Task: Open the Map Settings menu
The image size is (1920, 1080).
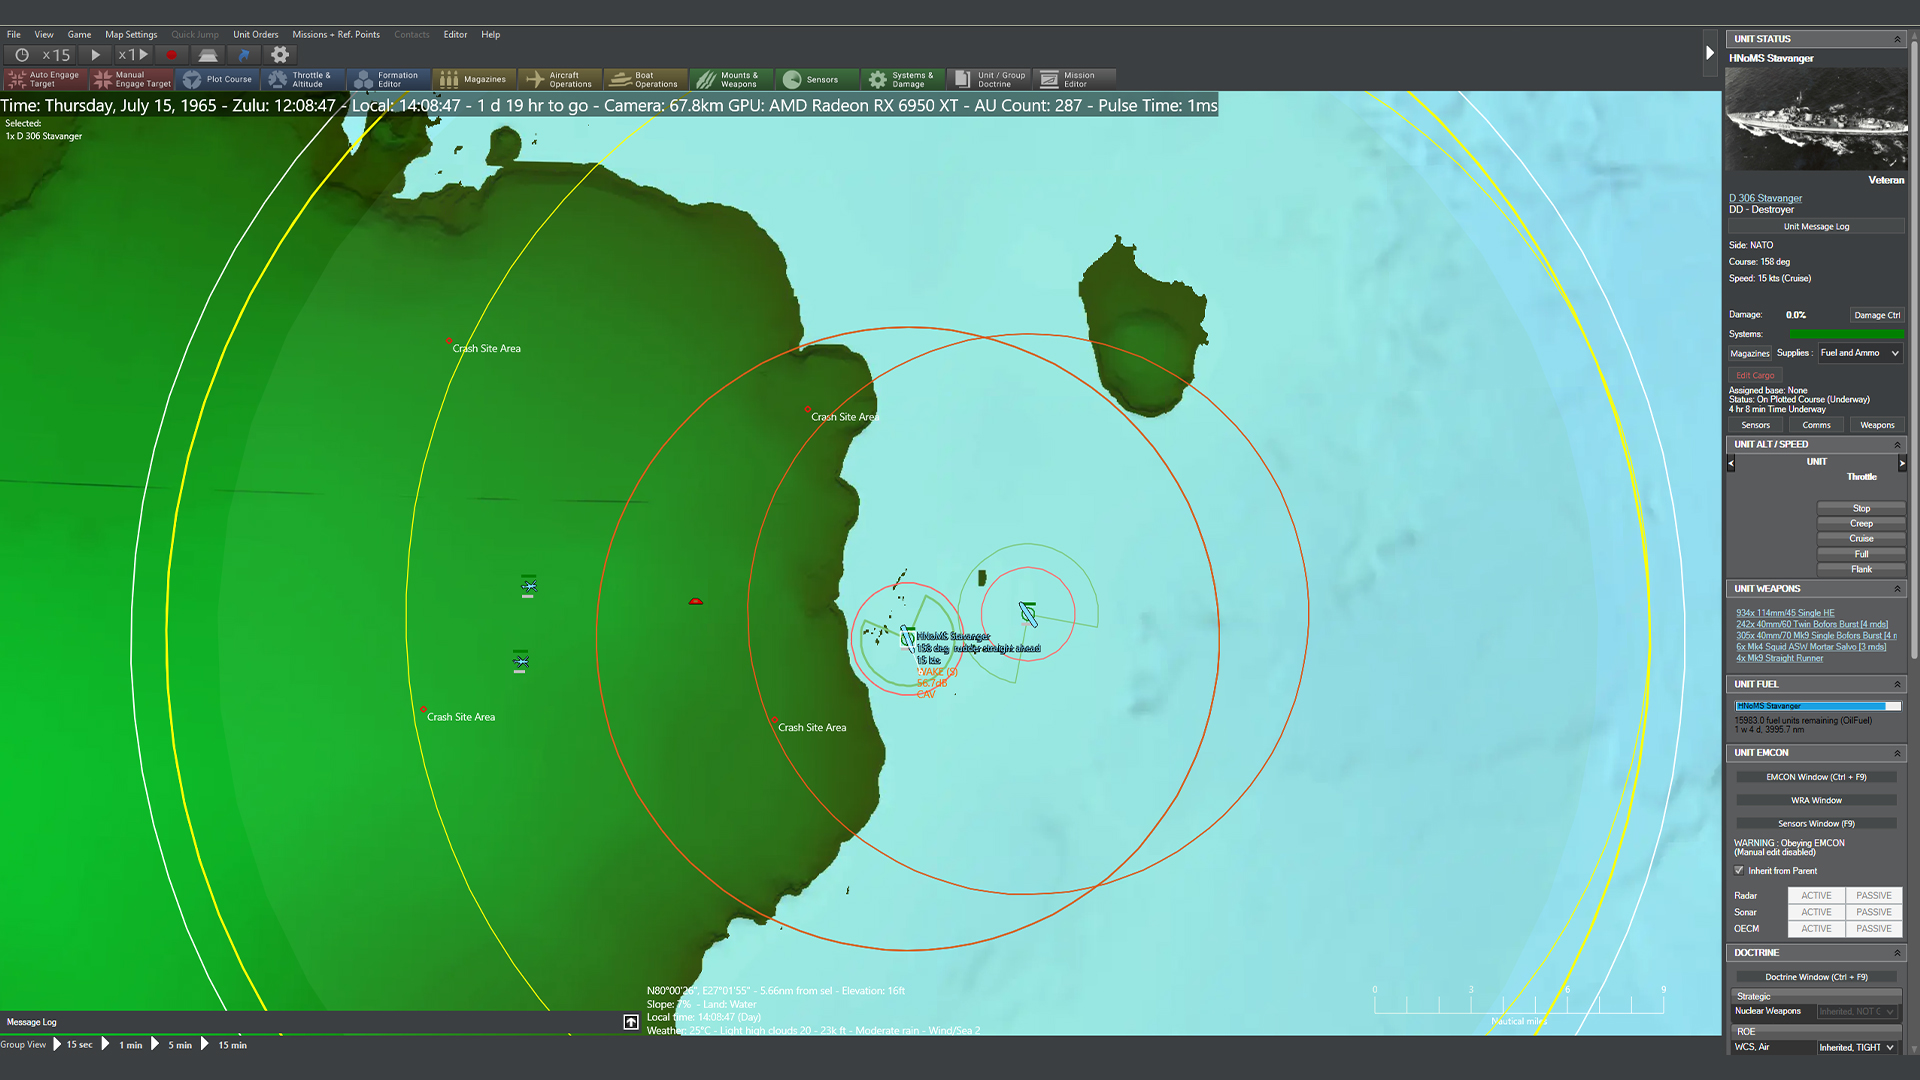Action: tap(131, 34)
